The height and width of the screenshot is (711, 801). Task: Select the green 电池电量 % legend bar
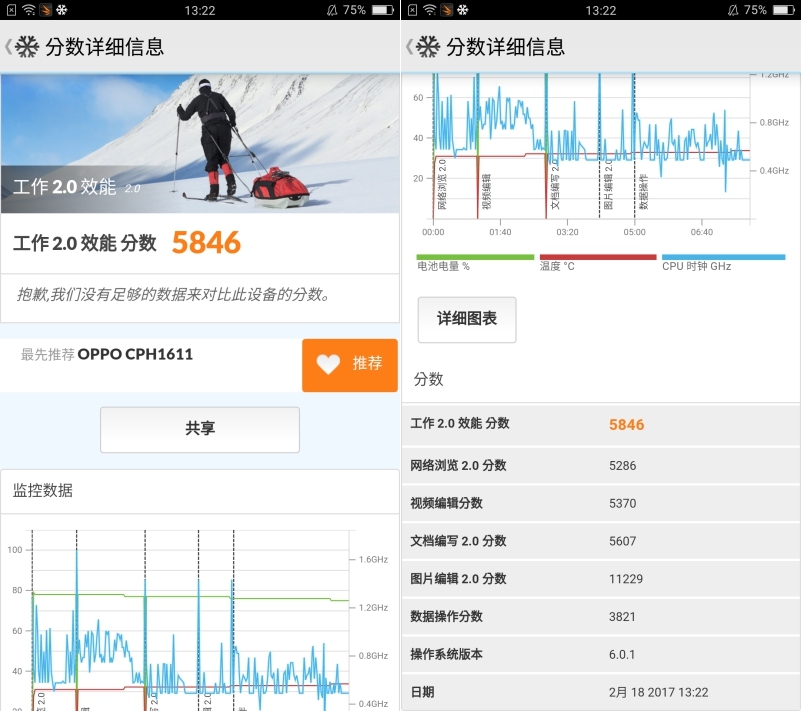point(475,257)
